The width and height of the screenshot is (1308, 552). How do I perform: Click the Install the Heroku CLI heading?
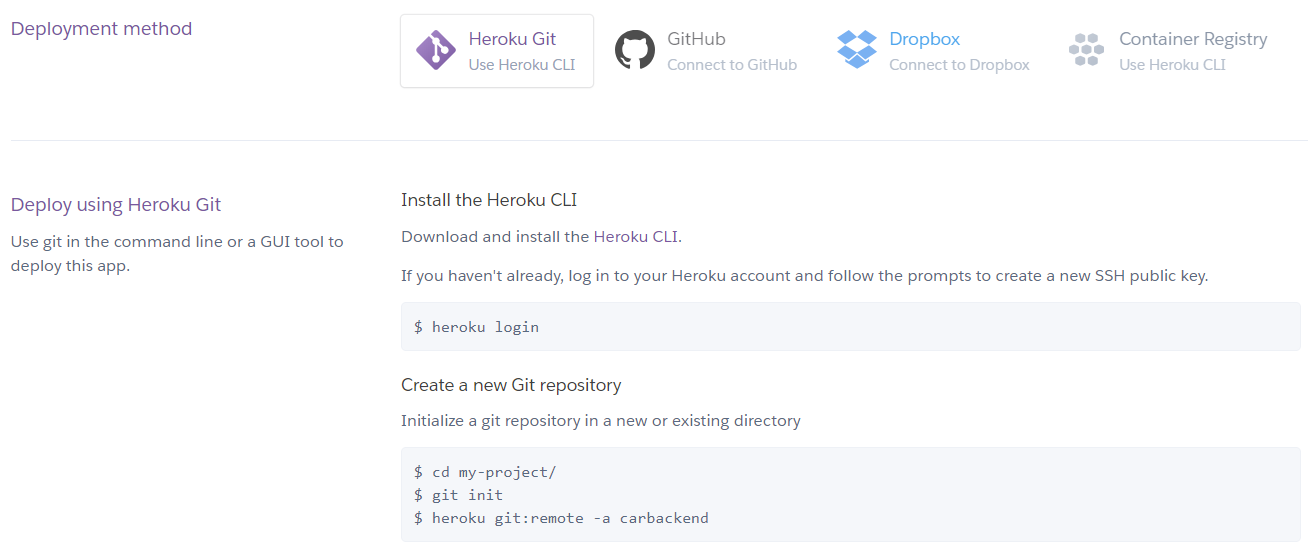pyautogui.click(x=489, y=200)
